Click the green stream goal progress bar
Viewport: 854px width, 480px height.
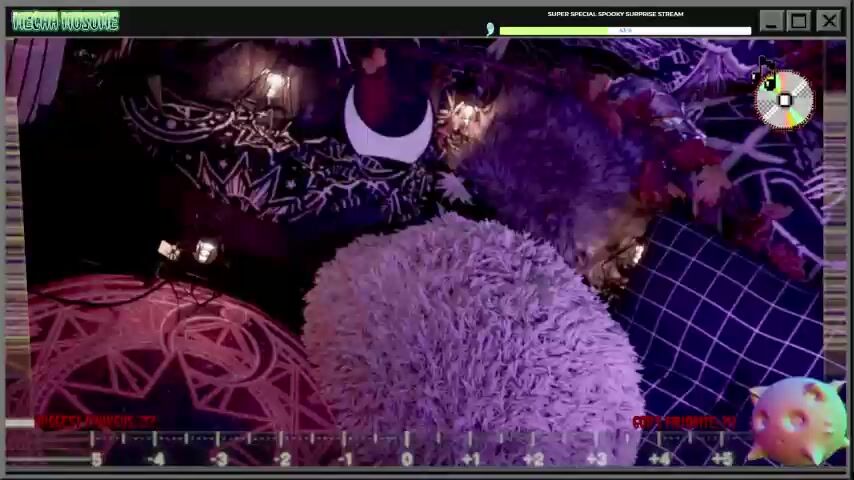pos(625,31)
